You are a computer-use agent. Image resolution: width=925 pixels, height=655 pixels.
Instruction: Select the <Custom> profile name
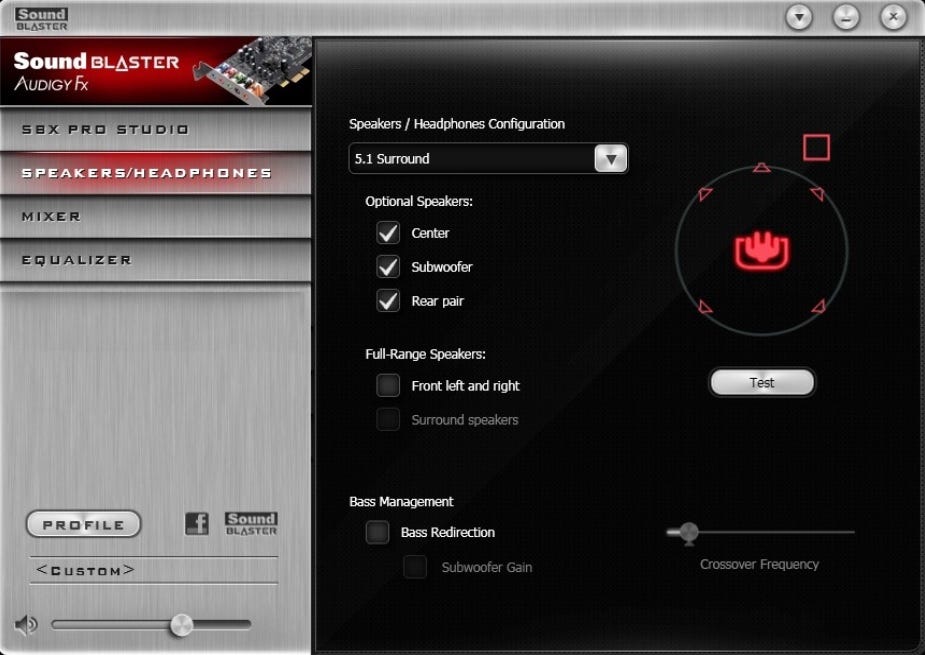pyautogui.click(x=86, y=570)
